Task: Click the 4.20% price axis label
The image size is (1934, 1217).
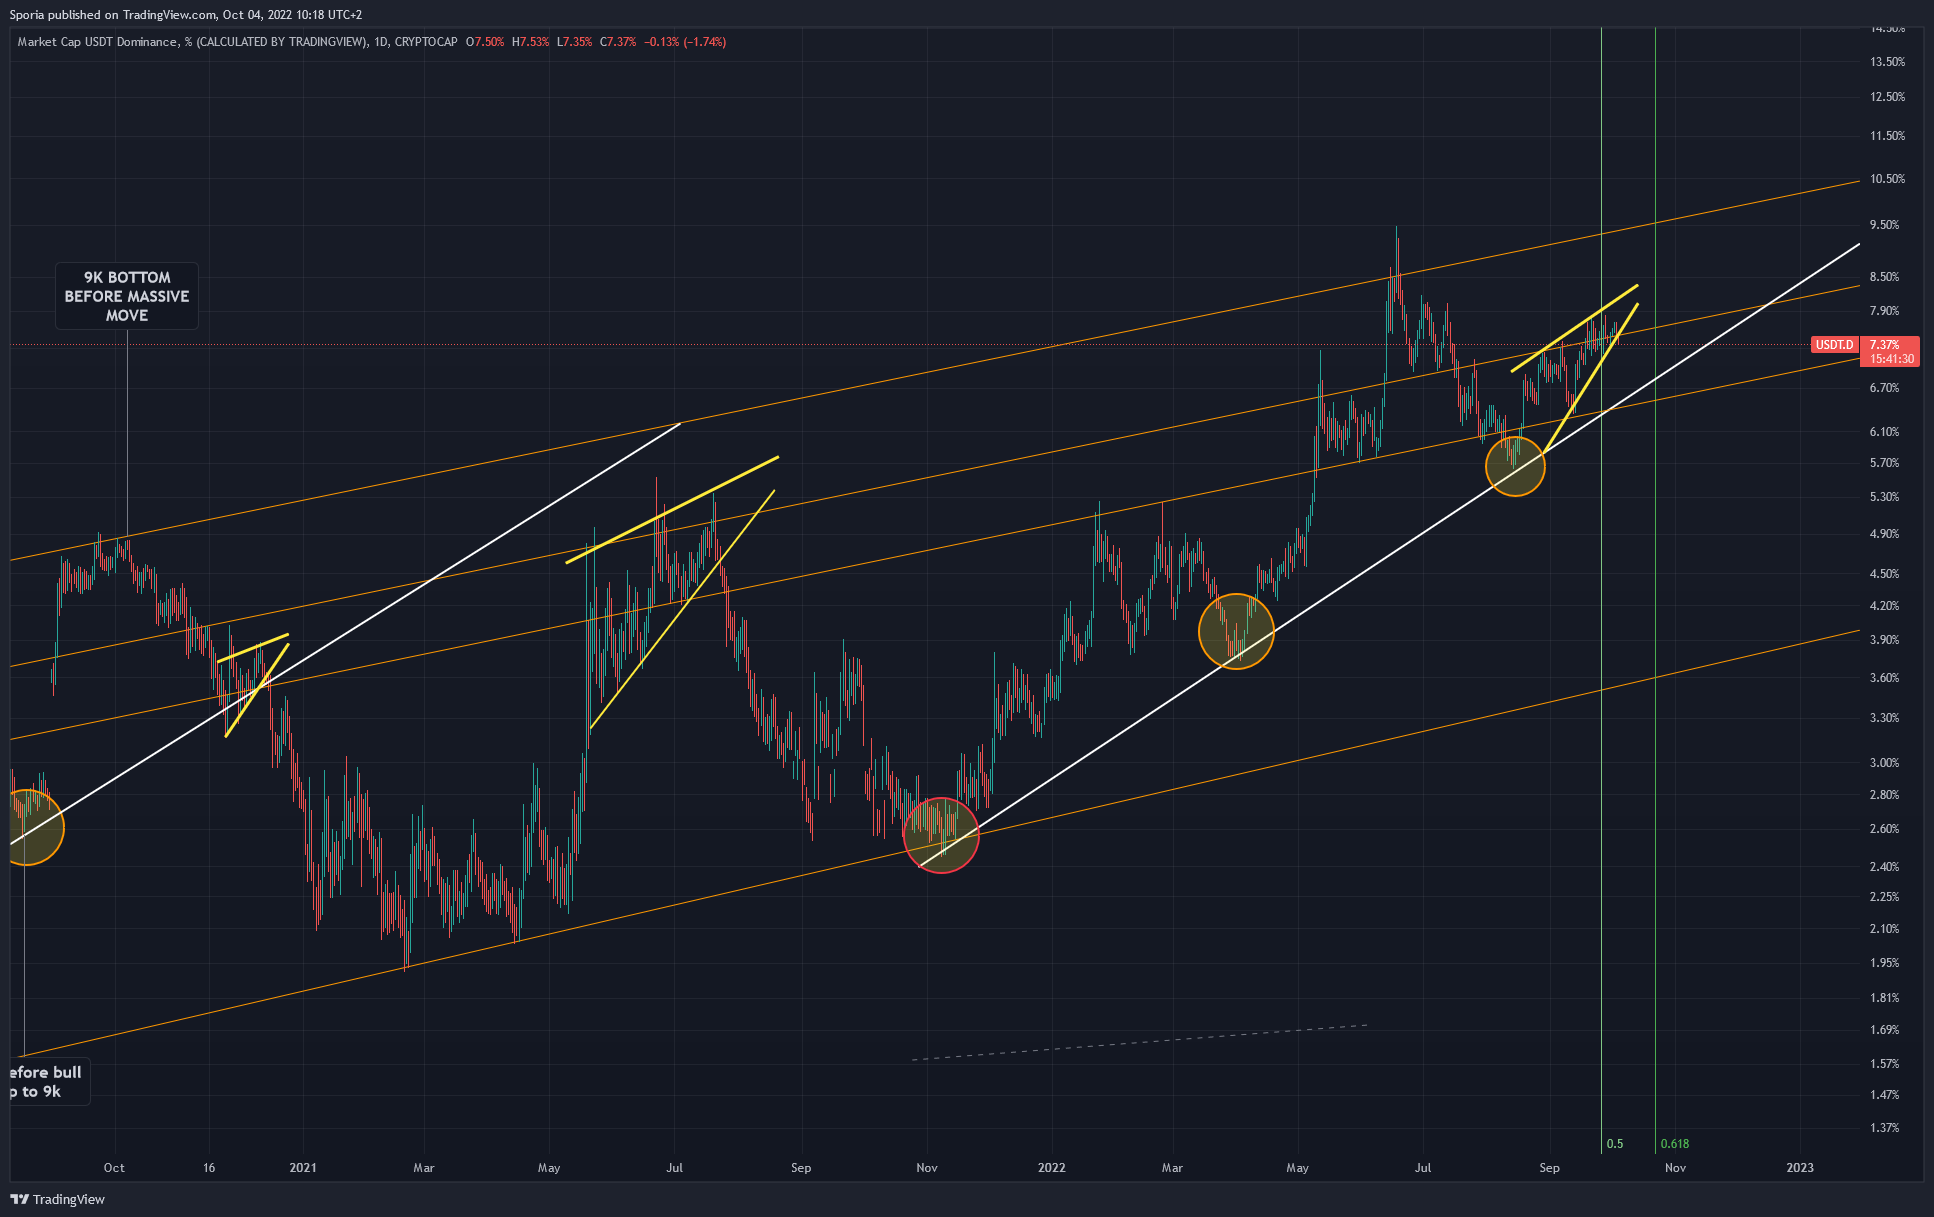Action: pos(1885,606)
